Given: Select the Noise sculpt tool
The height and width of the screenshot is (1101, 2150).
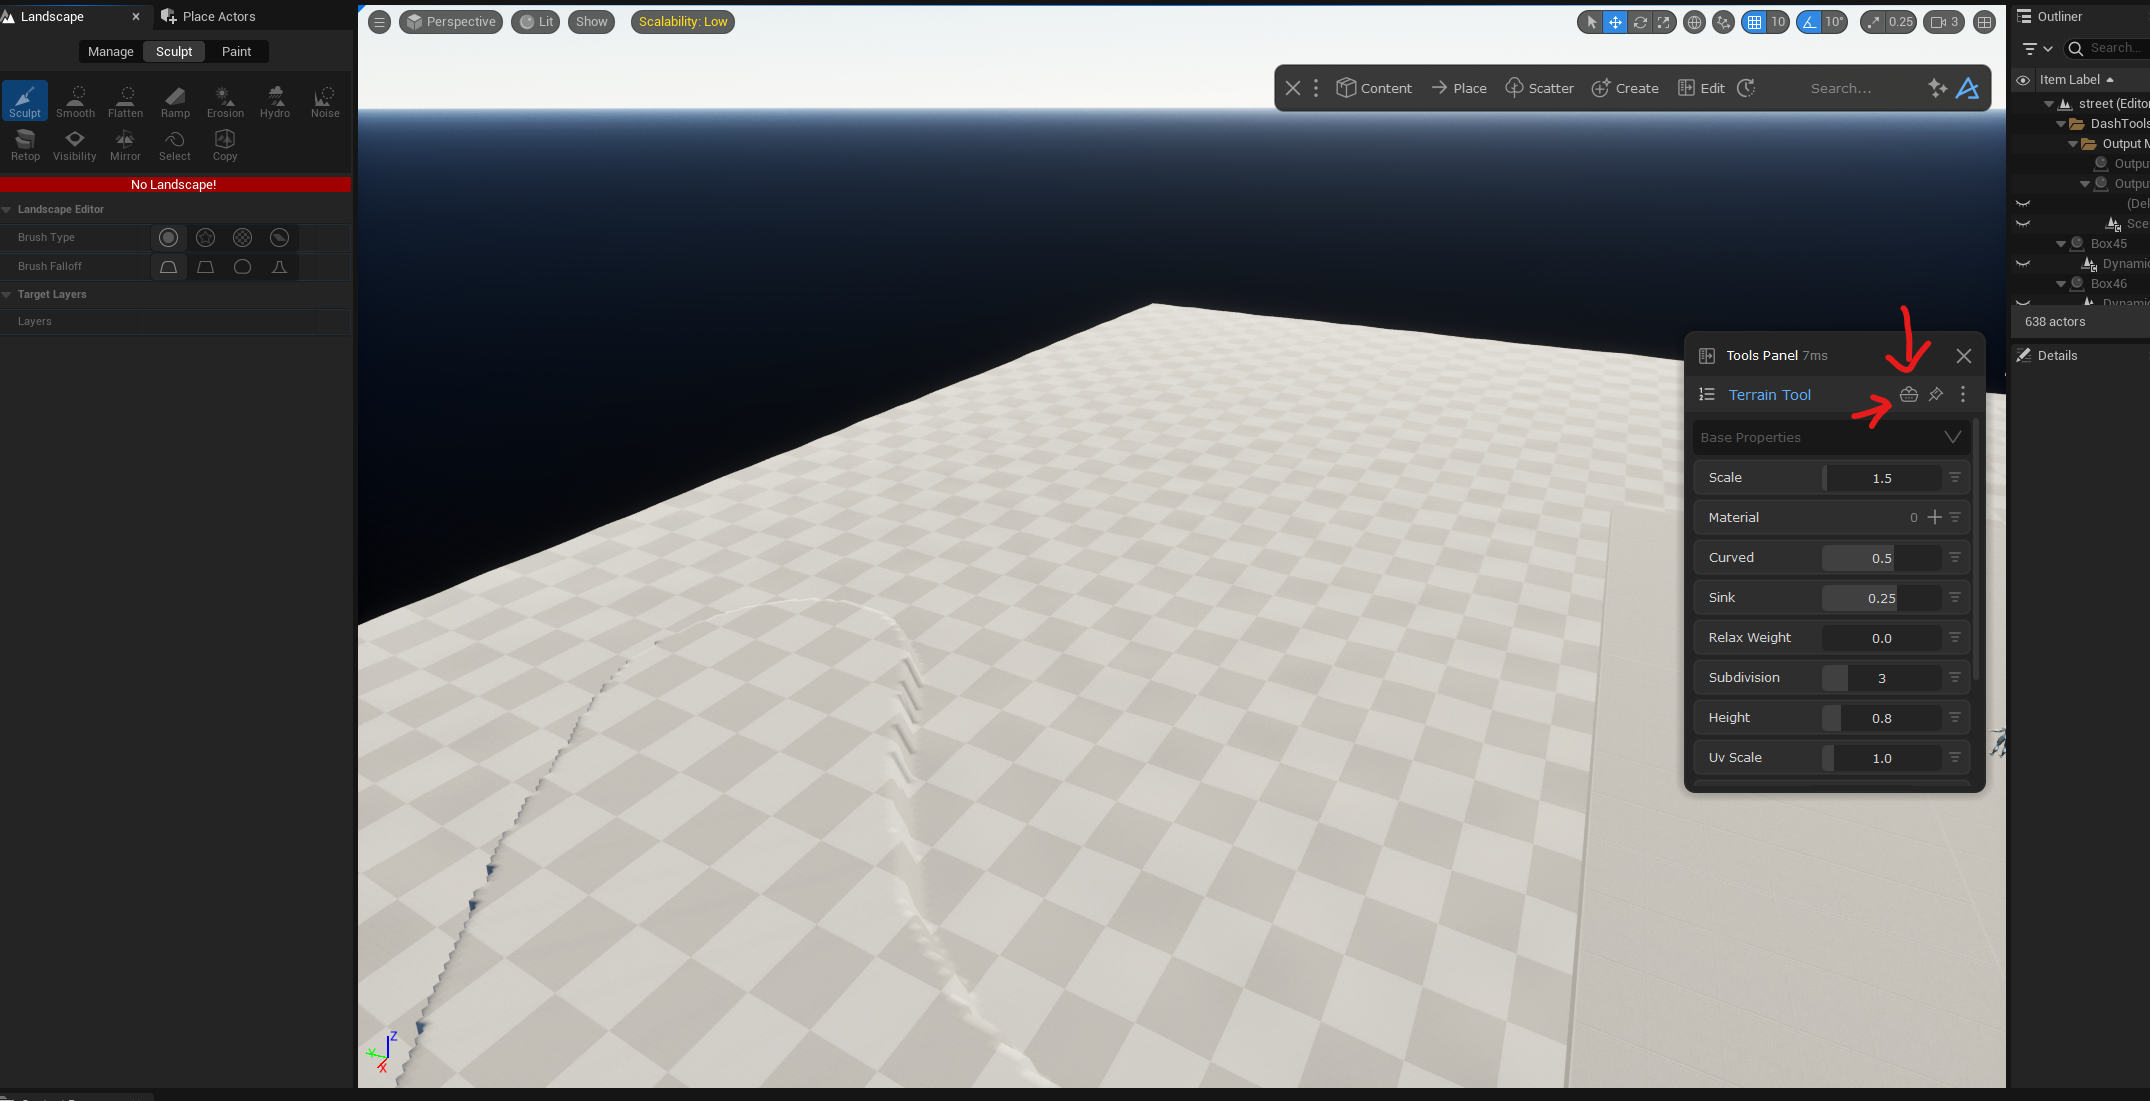Looking at the screenshot, I should pos(325,101).
